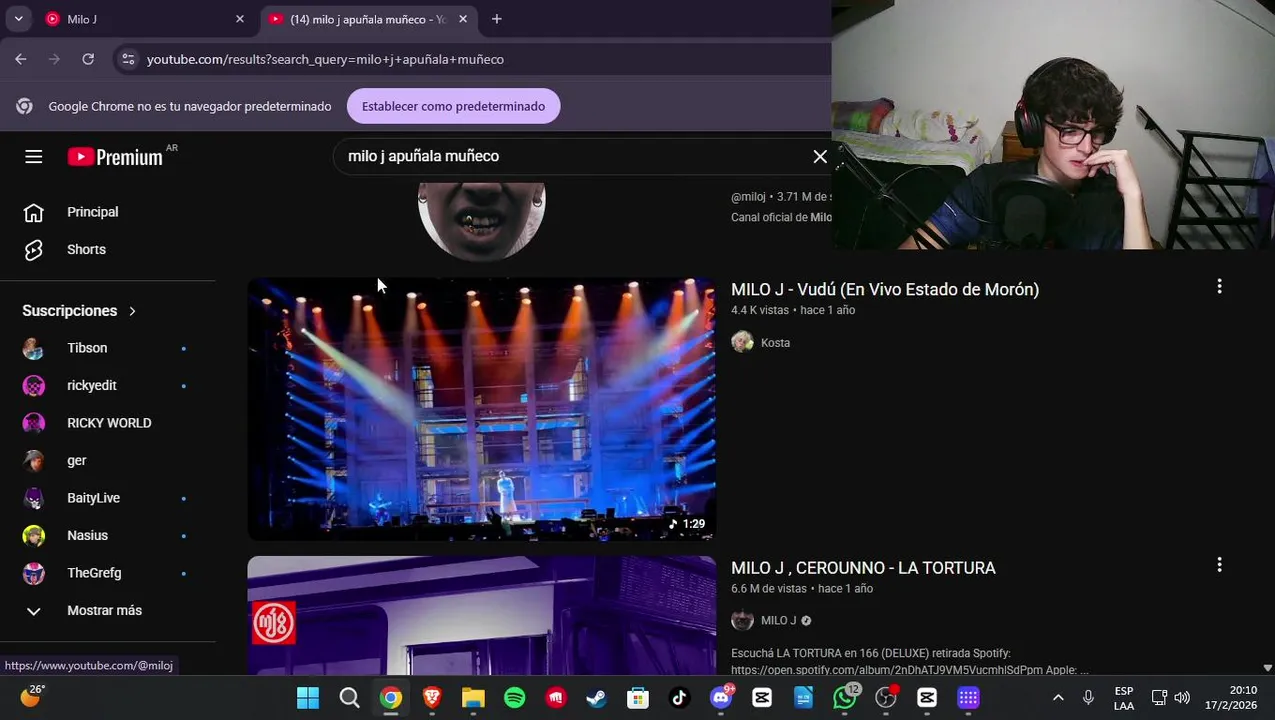
Task: Open the clock and date panel
Action: click(1231, 697)
